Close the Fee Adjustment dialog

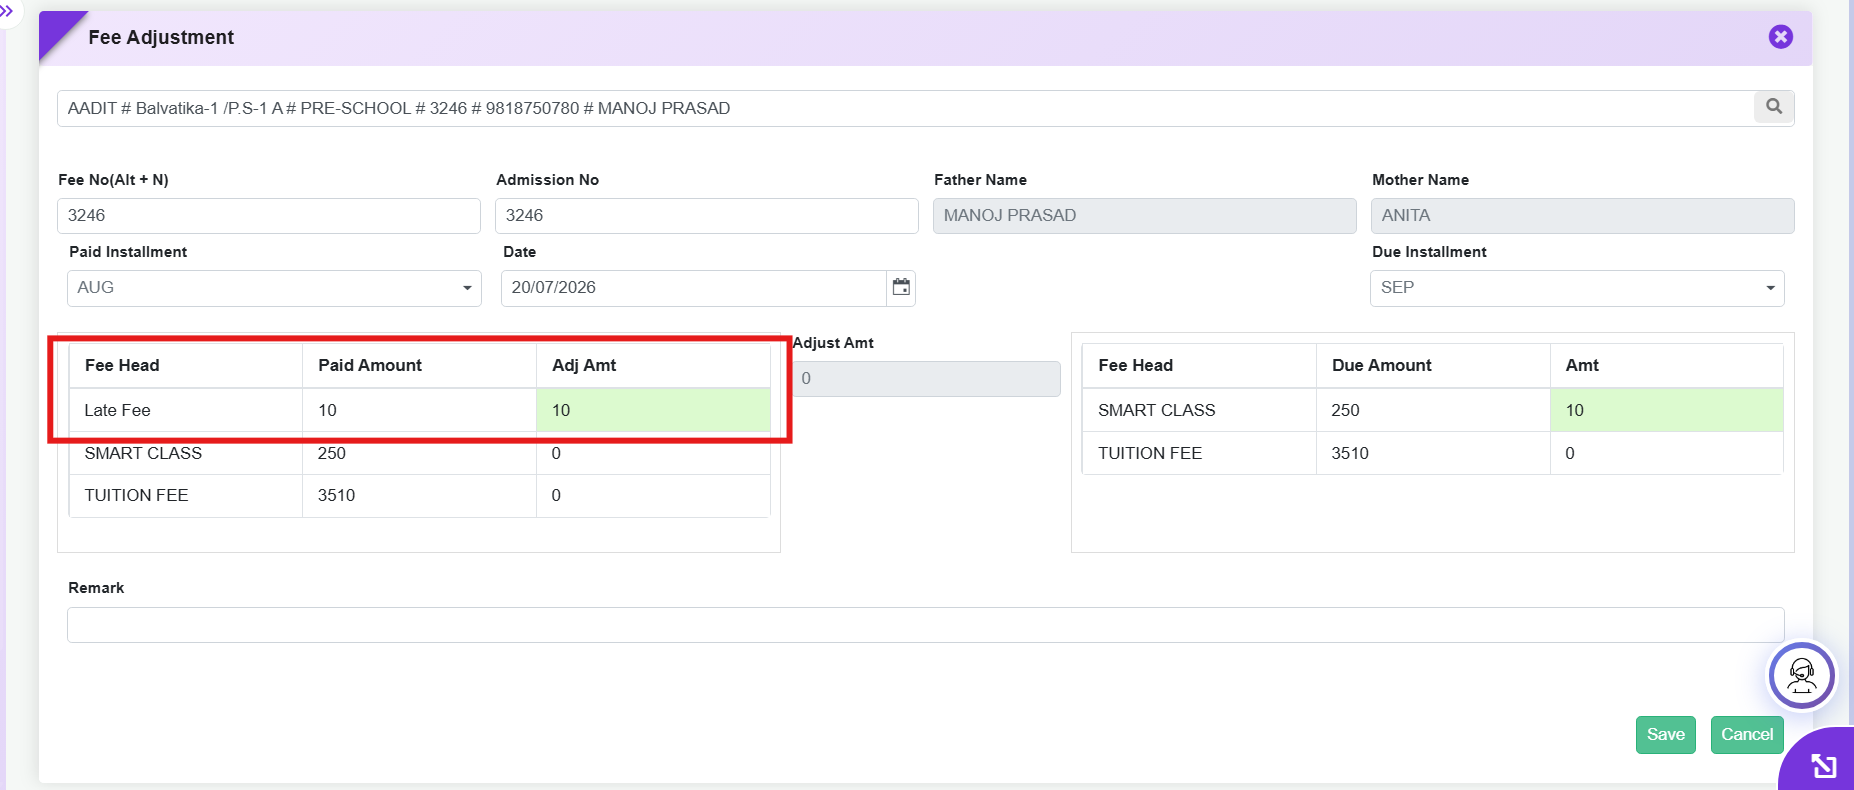(x=1780, y=37)
